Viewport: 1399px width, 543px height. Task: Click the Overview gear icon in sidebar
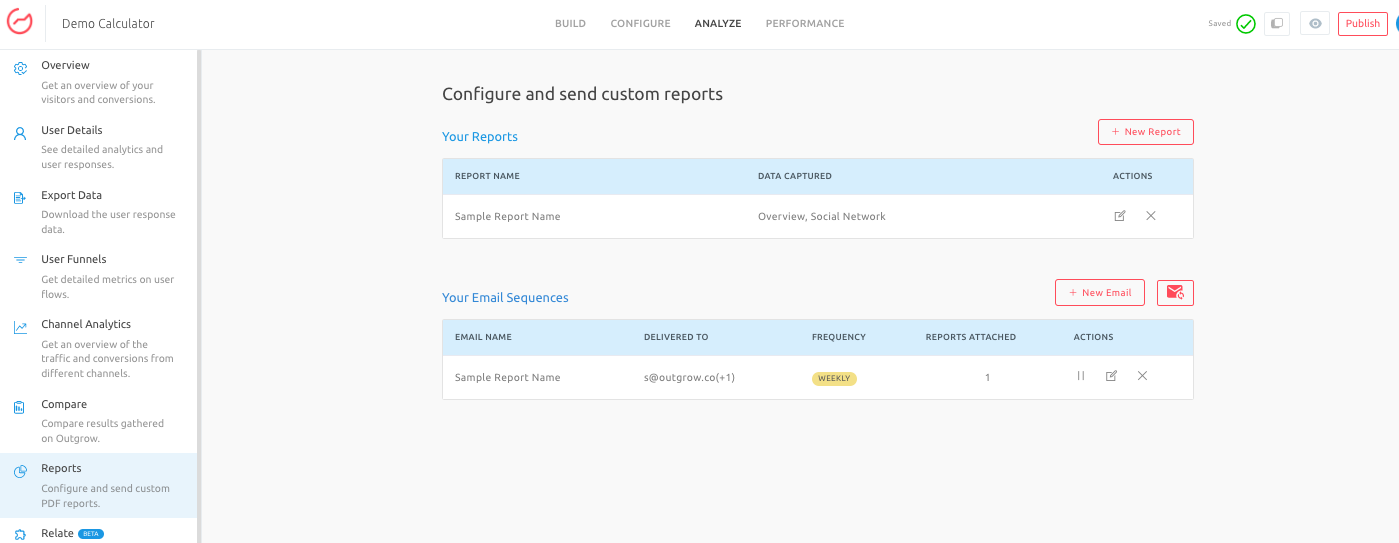click(20, 69)
